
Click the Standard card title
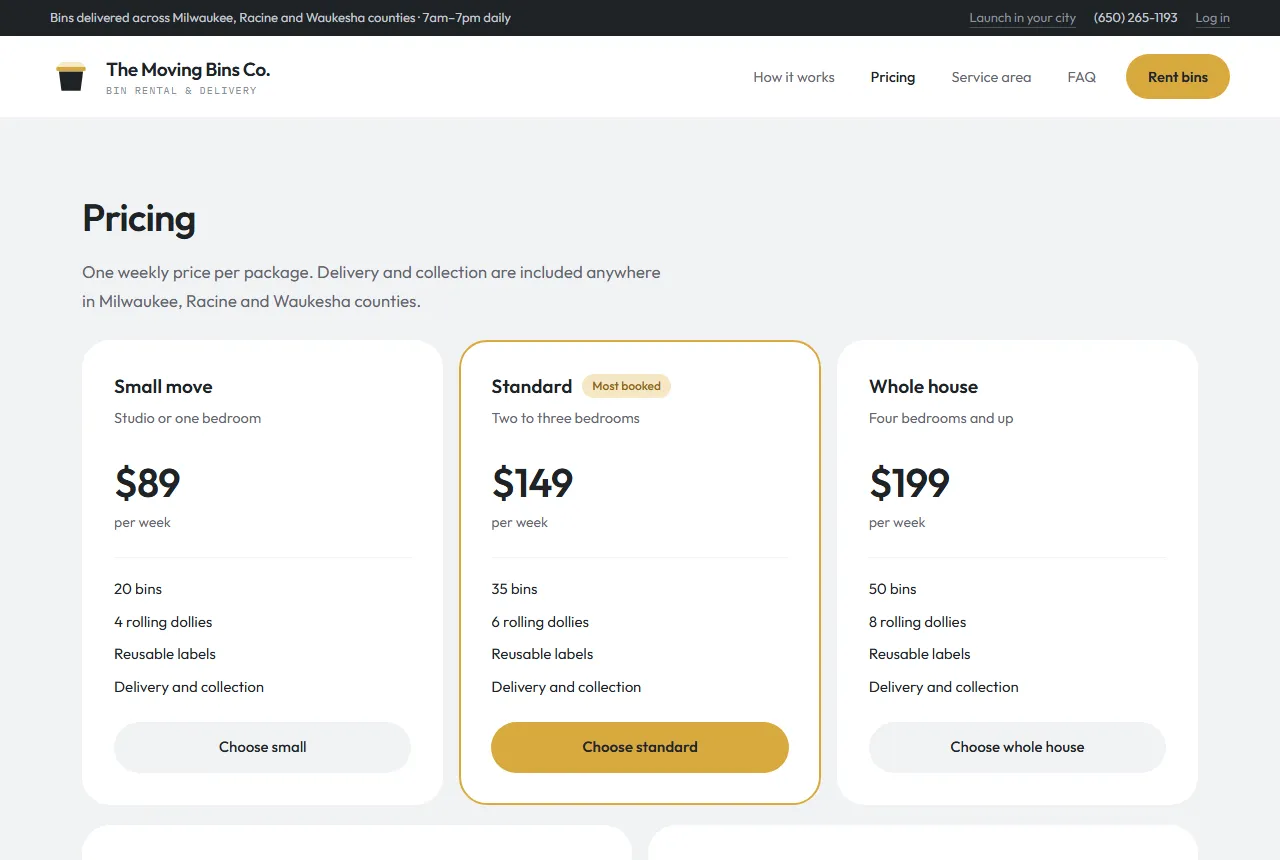532,387
